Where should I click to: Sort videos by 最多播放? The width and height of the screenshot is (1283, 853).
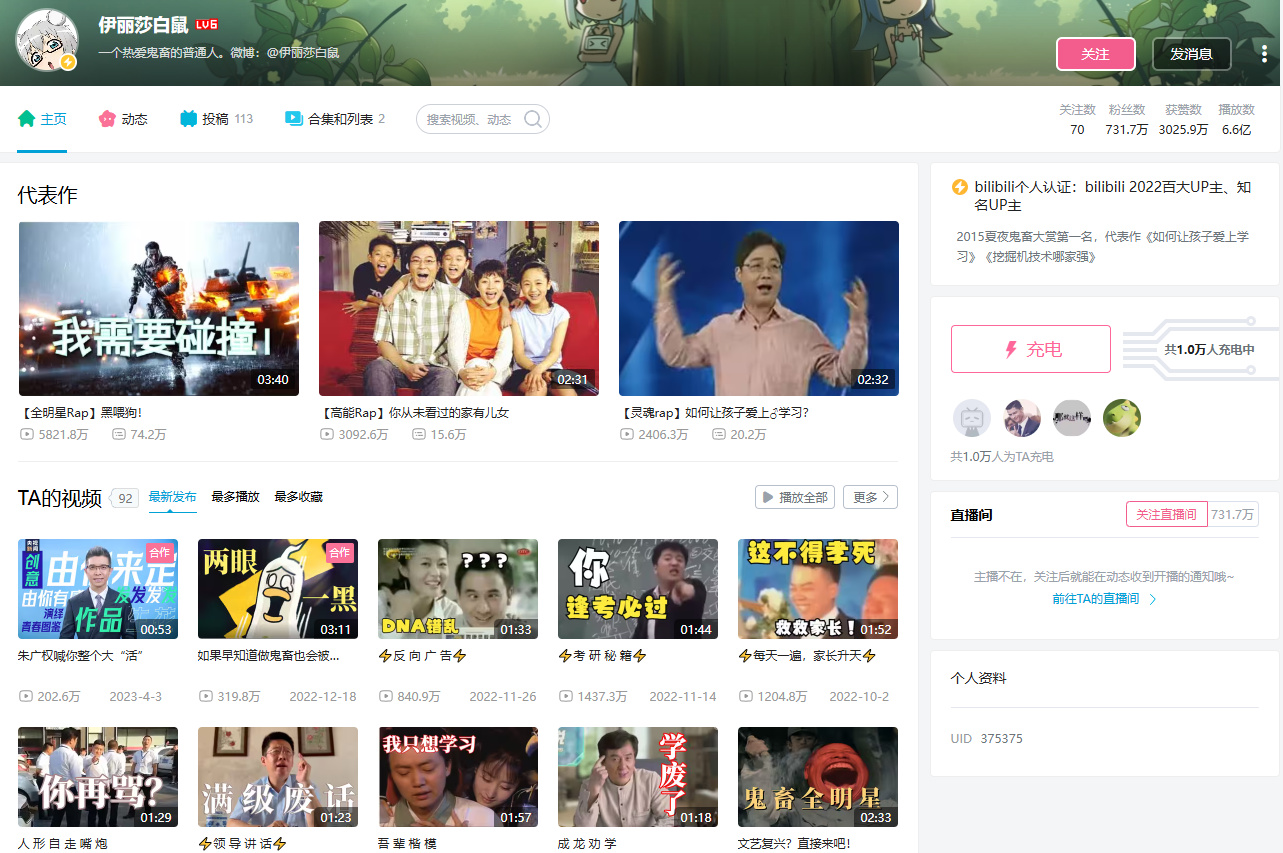[x=235, y=497]
